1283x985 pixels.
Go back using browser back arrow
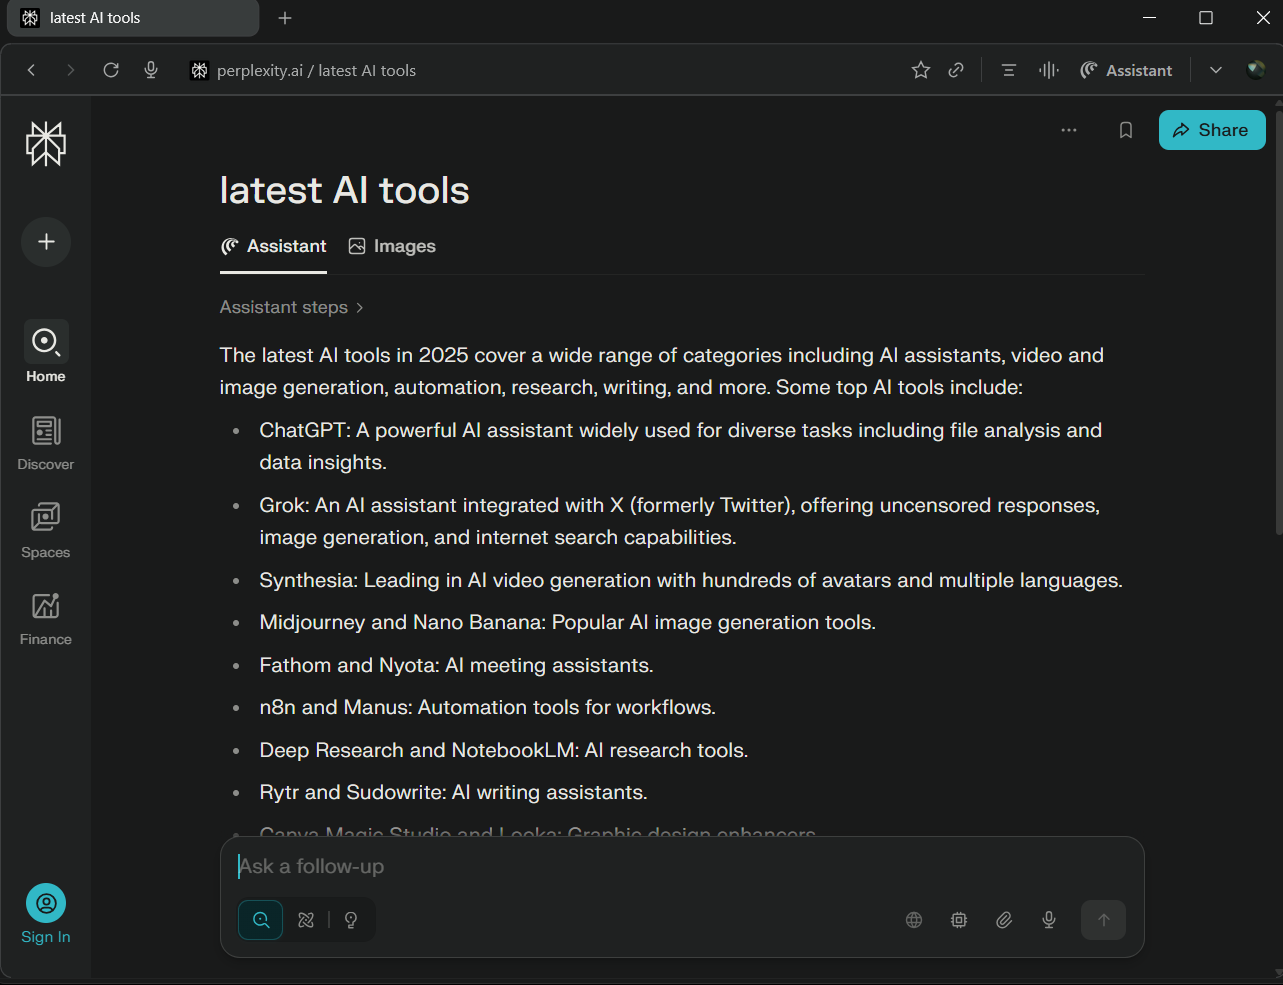click(x=32, y=70)
